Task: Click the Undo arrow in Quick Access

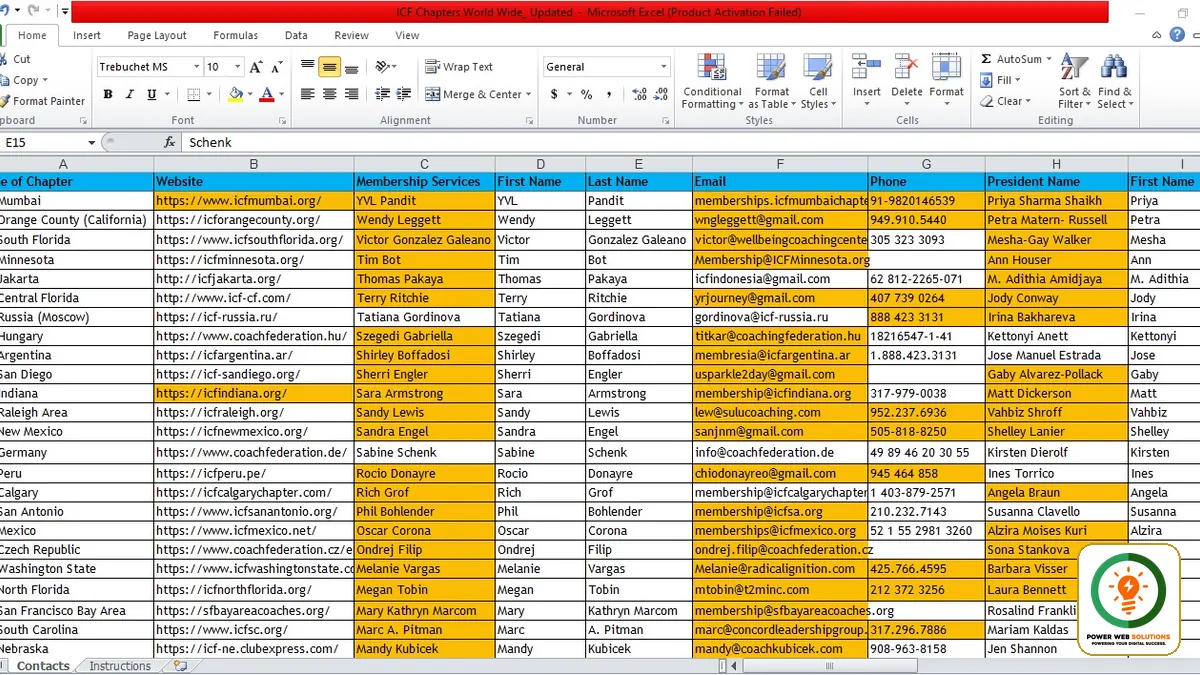Action: [4, 11]
